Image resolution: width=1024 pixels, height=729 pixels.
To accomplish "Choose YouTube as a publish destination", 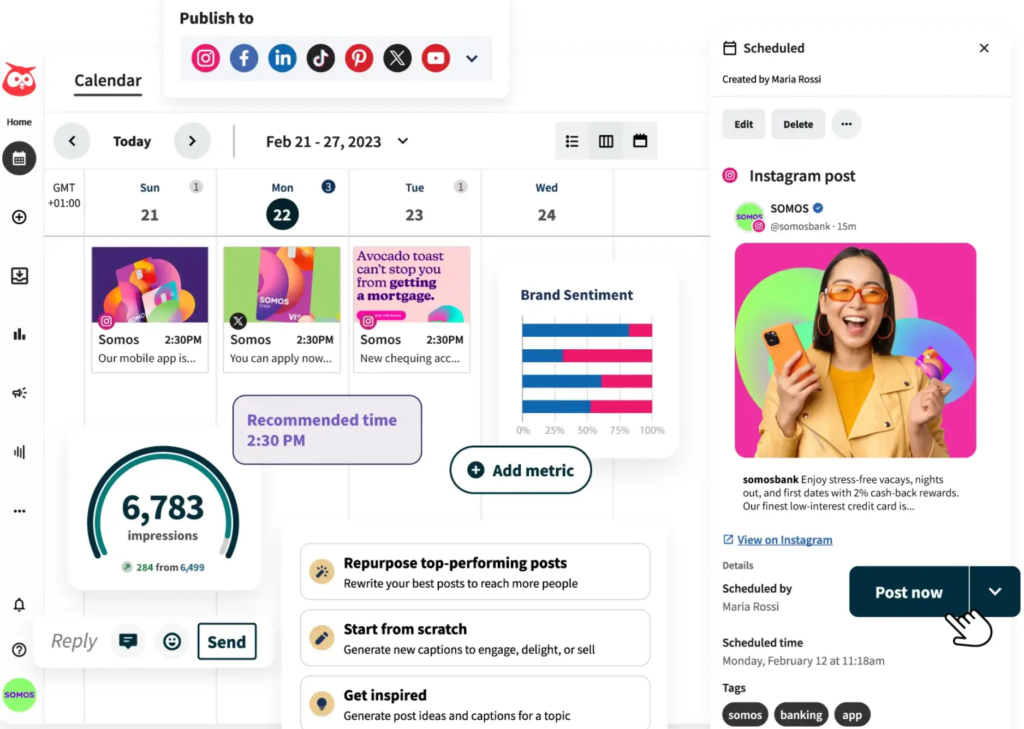I will tap(435, 58).
